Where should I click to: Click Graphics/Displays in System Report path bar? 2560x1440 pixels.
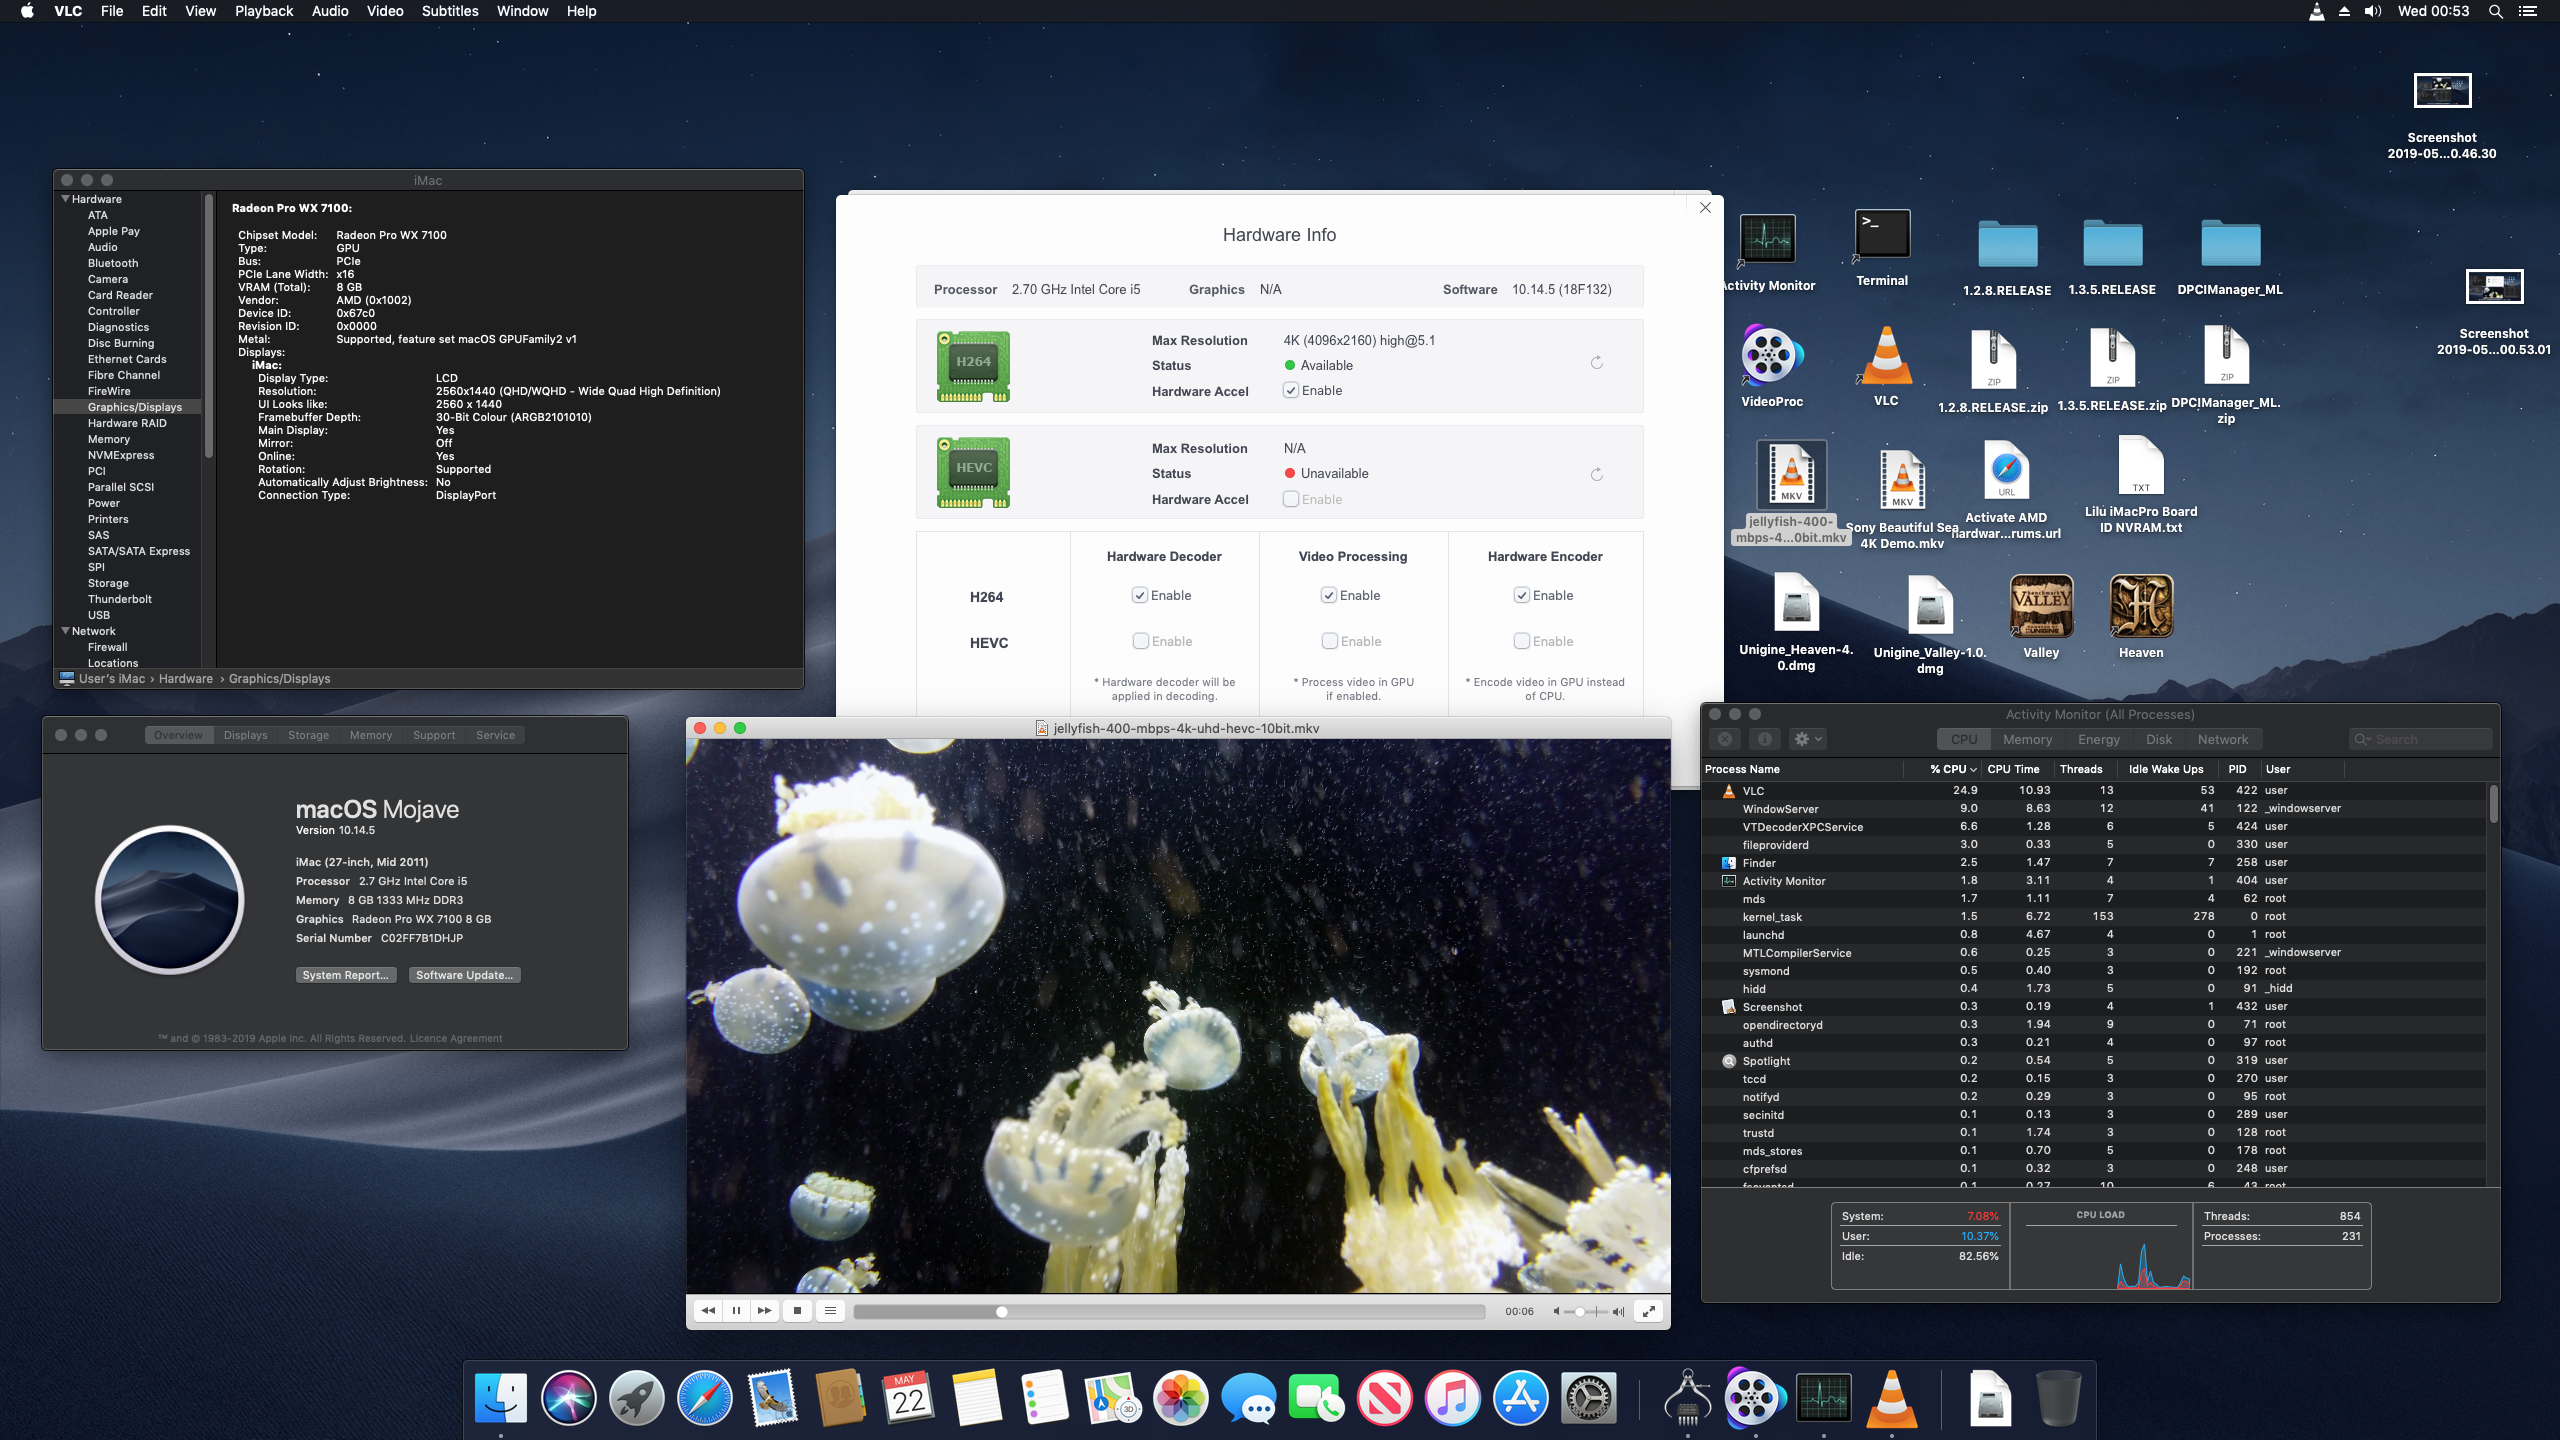click(279, 678)
